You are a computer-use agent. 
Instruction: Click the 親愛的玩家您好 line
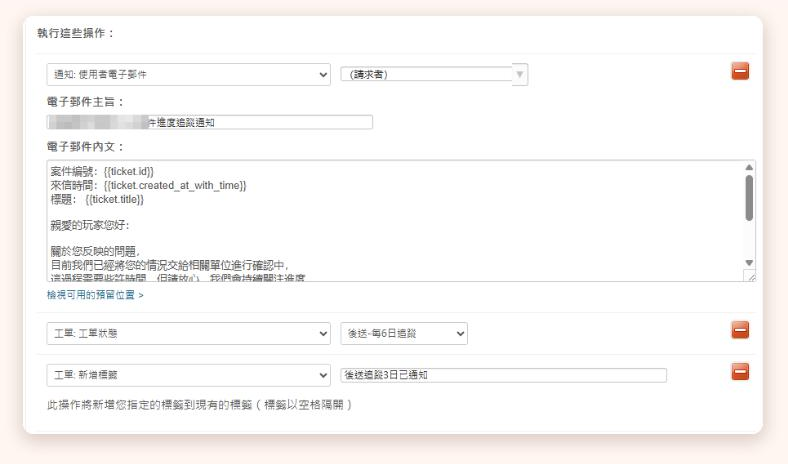tap(90, 225)
